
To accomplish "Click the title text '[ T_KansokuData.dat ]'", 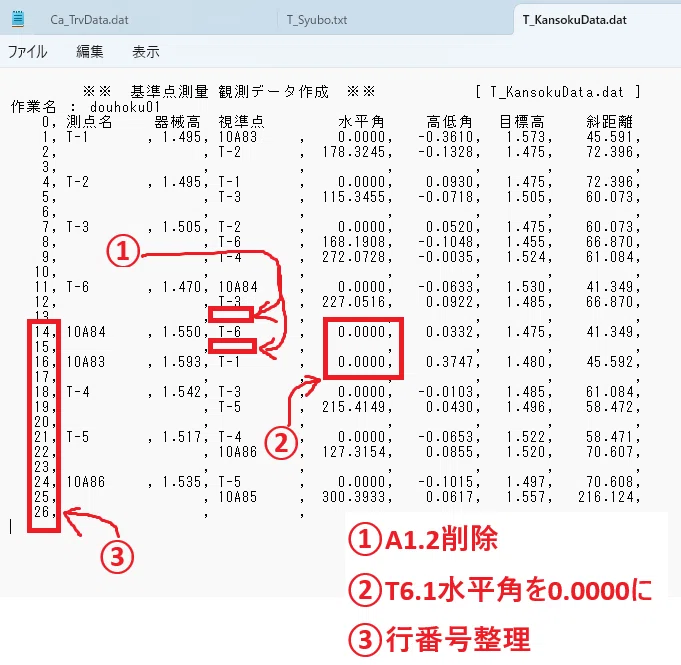I will point(558,92).
